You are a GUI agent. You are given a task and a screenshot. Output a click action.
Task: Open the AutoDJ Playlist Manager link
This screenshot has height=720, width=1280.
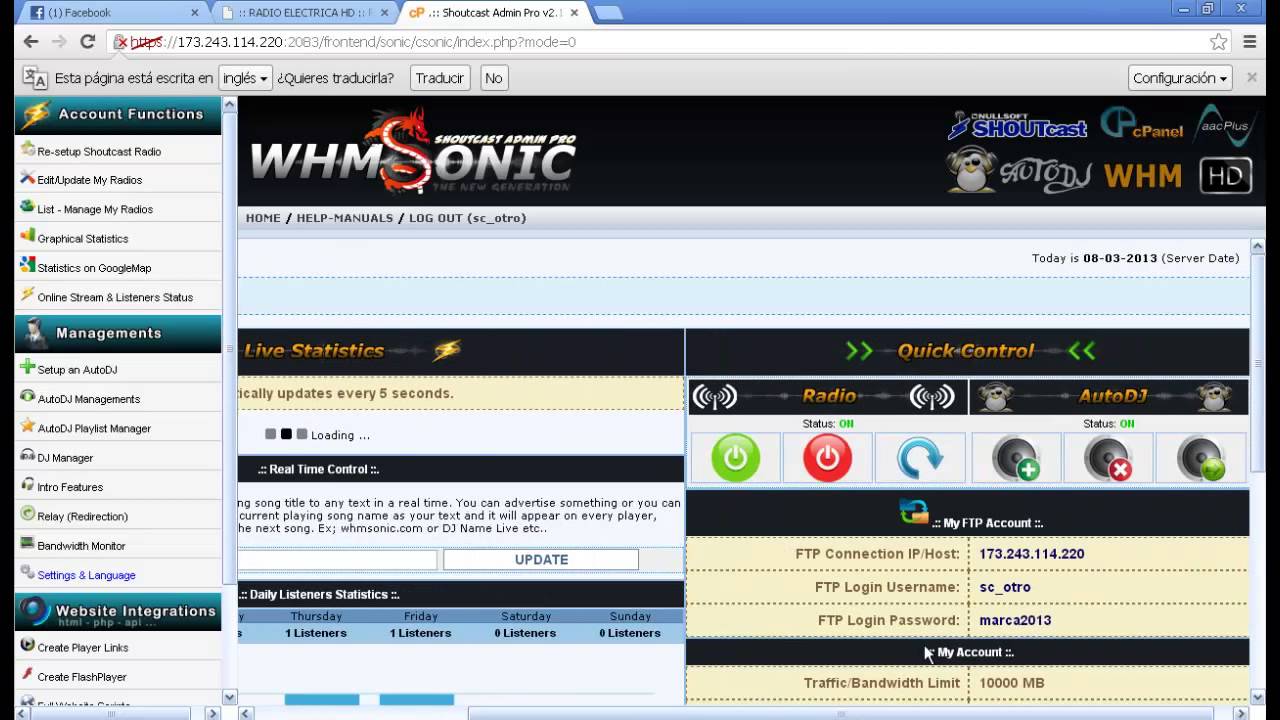point(94,428)
